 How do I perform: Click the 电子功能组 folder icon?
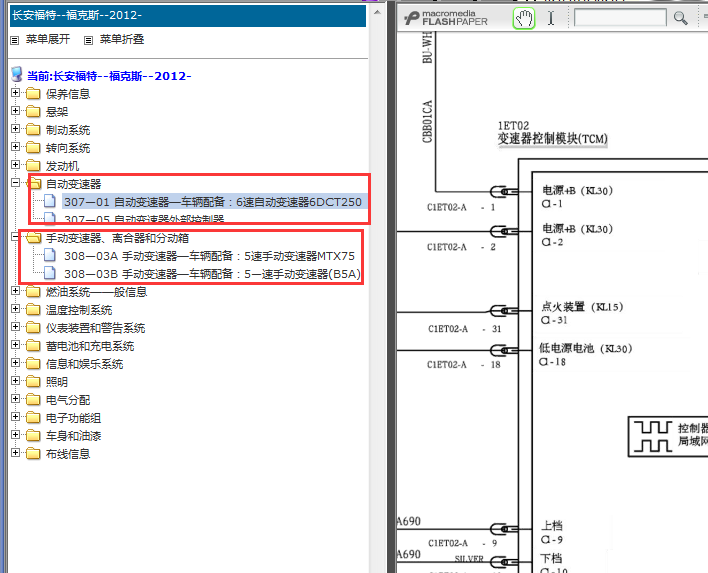pos(33,418)
